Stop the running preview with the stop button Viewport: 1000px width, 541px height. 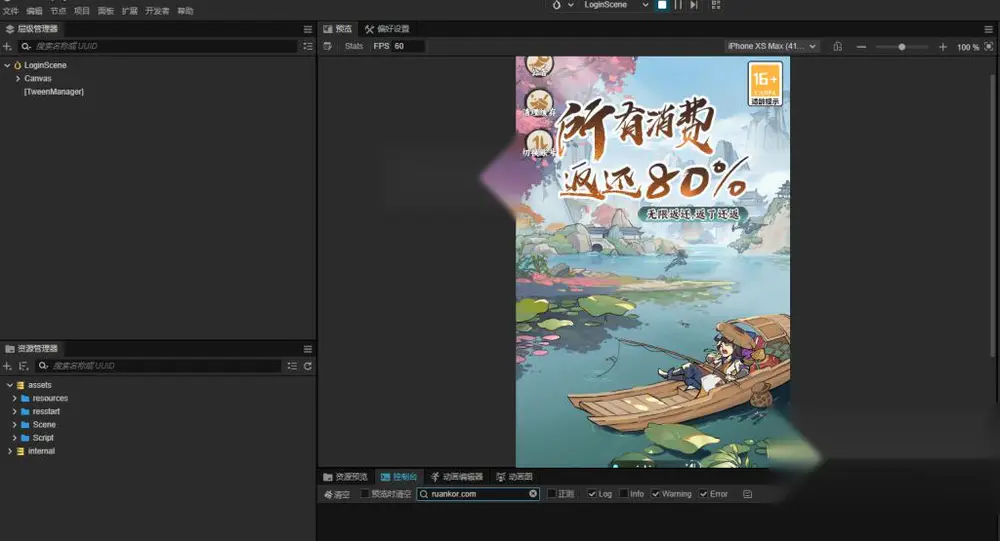tap(662, 5)
